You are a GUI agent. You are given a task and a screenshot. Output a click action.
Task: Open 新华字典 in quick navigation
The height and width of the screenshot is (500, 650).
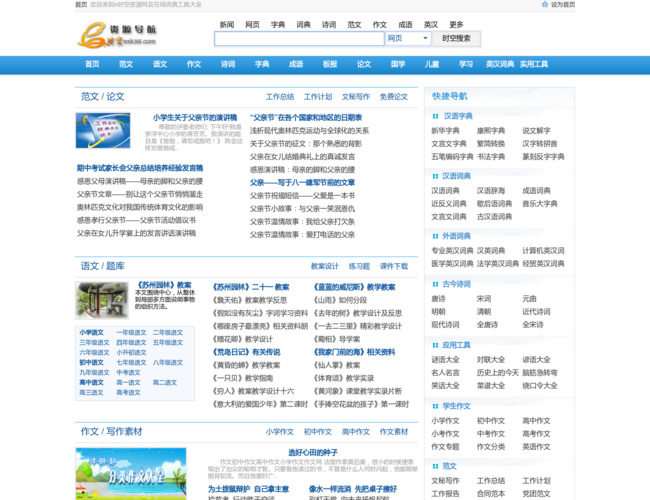tap(445, 131)
